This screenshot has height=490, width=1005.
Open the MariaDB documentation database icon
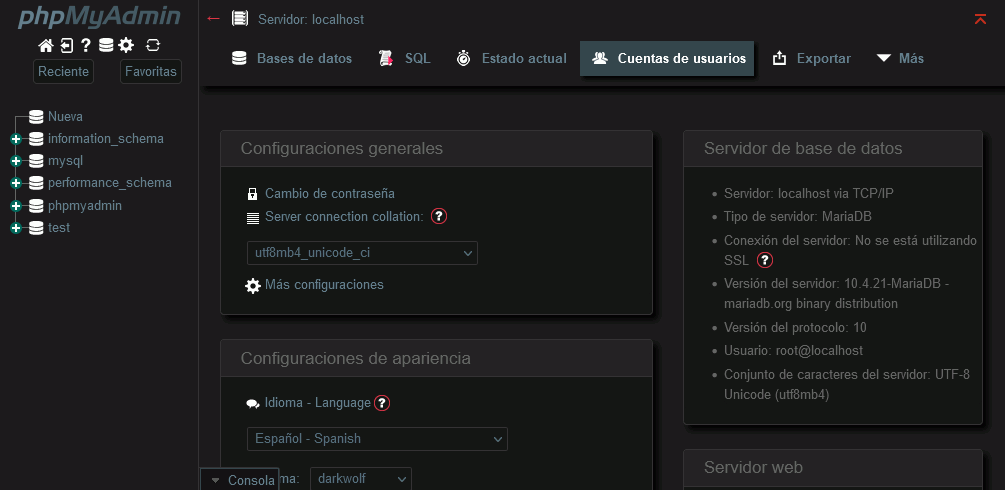coord(106,45)
